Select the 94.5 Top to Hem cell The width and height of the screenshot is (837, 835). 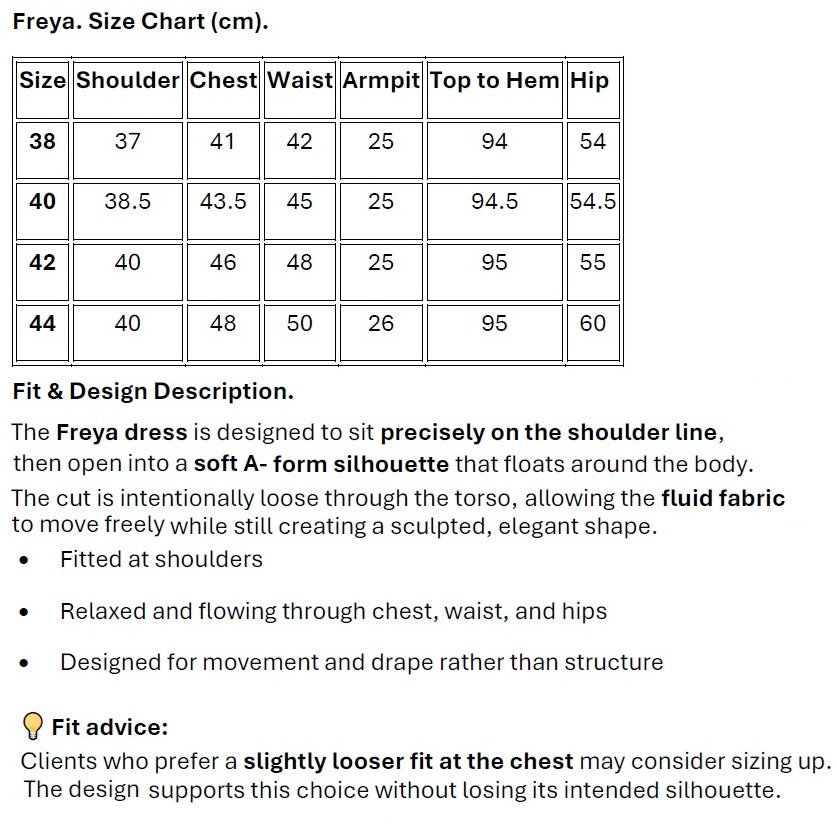tap(494, 202)
